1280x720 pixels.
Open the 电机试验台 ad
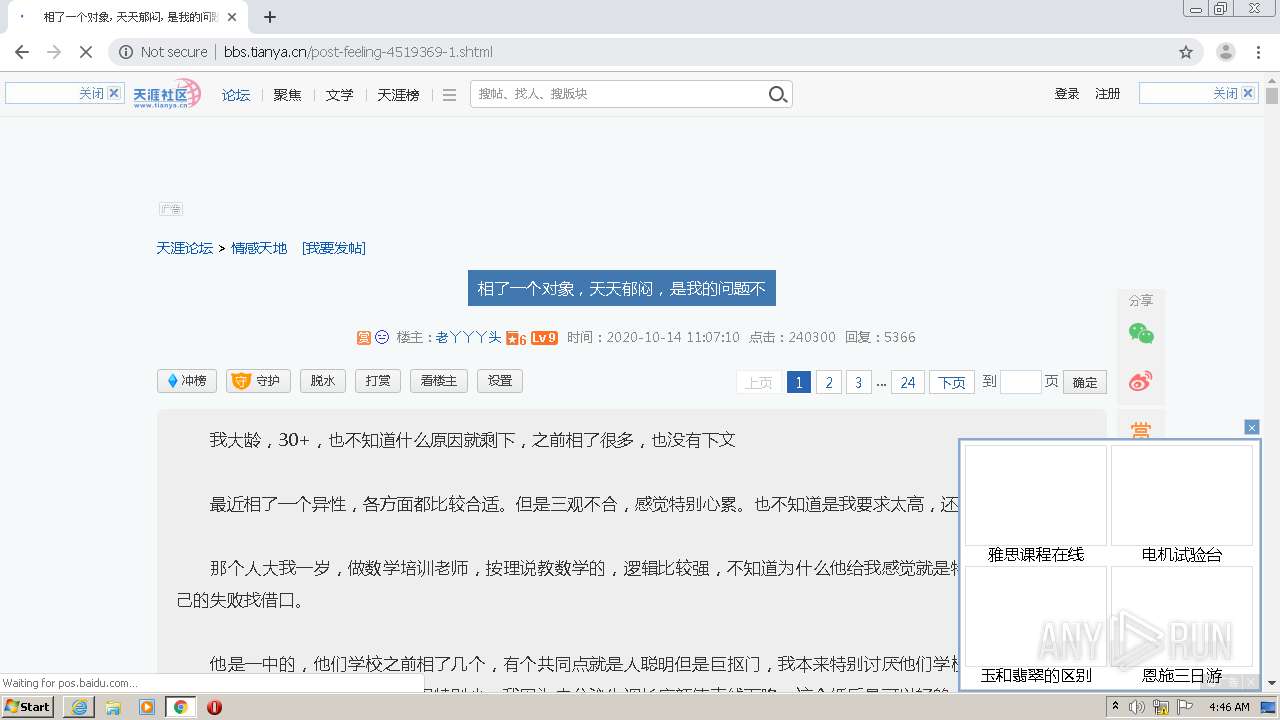click(1182, 555)
